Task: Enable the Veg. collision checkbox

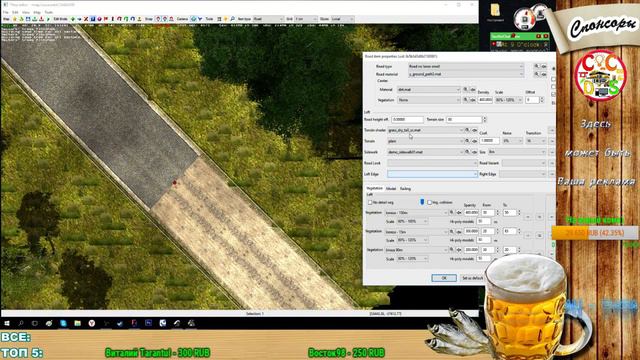Action: pyautogui.click(x=429, y=202)
